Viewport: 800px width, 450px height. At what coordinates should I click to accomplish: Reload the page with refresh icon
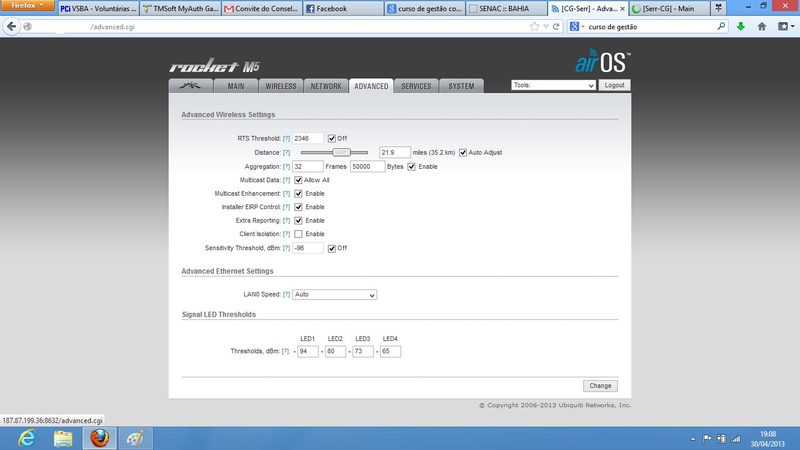[556, 27]
